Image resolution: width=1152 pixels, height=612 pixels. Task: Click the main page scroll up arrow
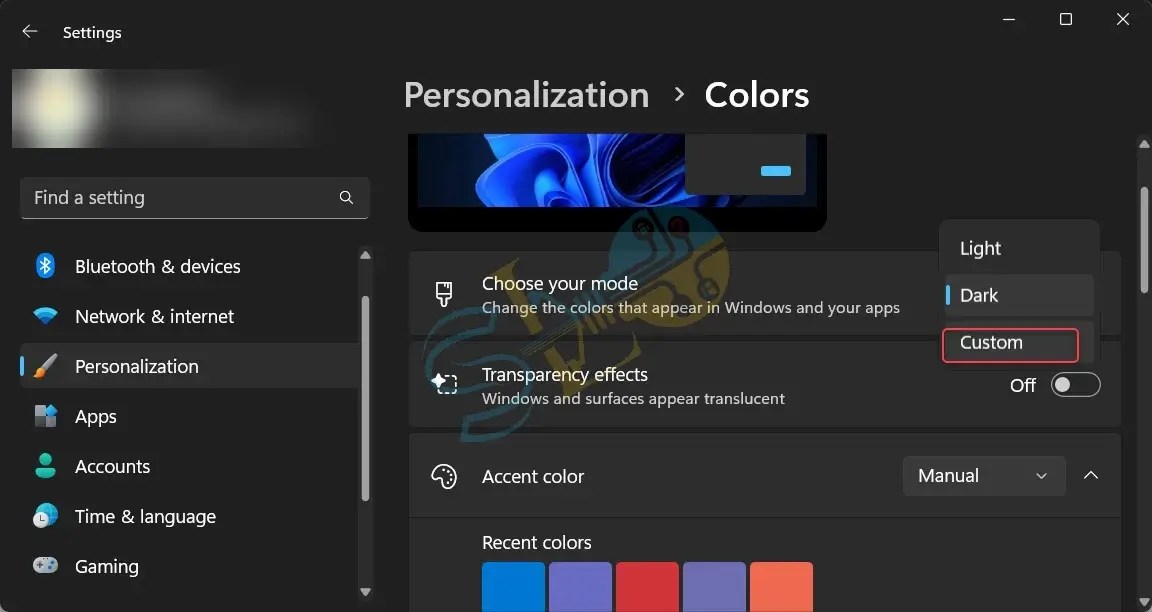[x=1144, y=145]
